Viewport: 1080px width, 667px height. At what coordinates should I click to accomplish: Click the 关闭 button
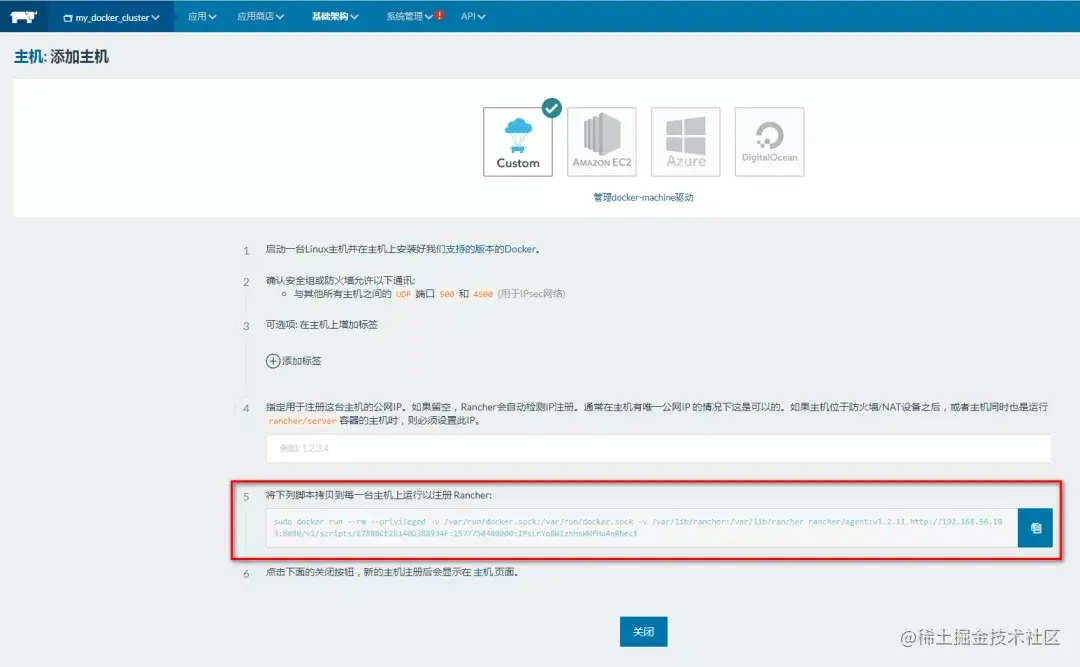643,631
